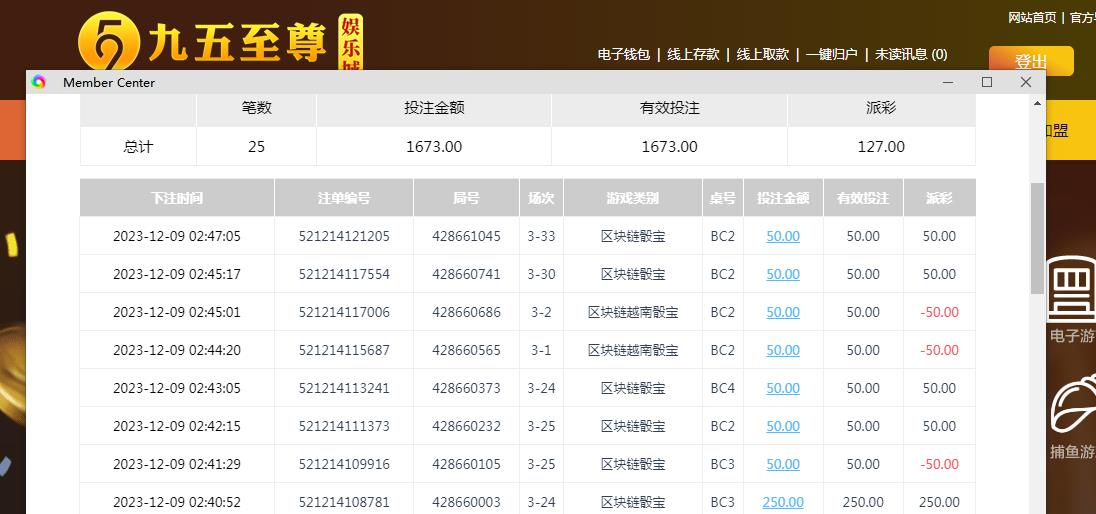
Task: Click the 桌号 column header
Action: [723, 198]
